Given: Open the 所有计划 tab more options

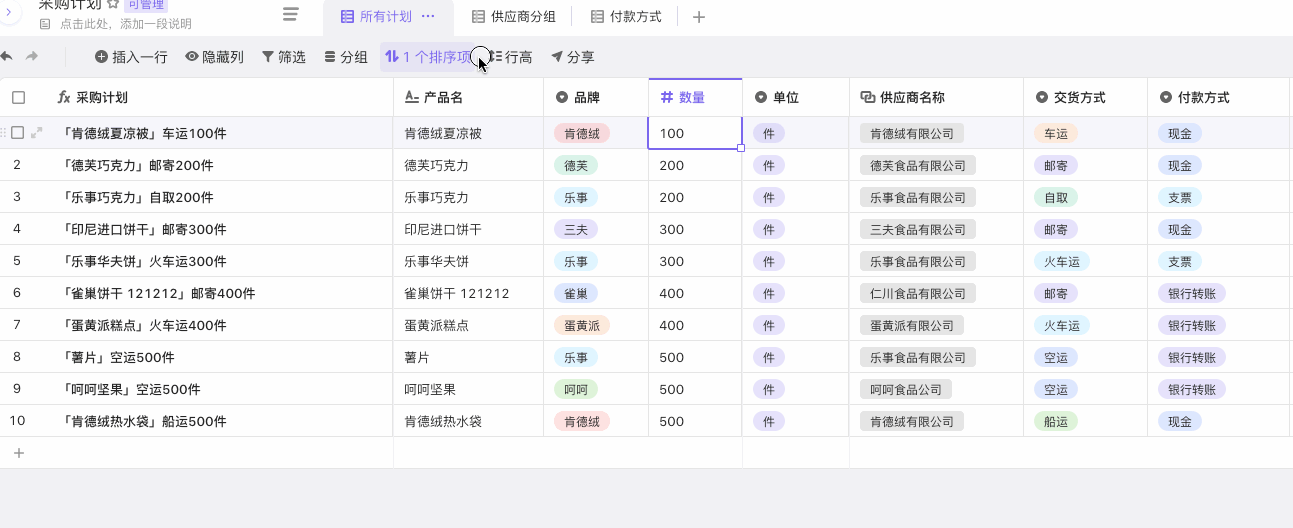Looking at the screenshot, I should click(428, 17).
